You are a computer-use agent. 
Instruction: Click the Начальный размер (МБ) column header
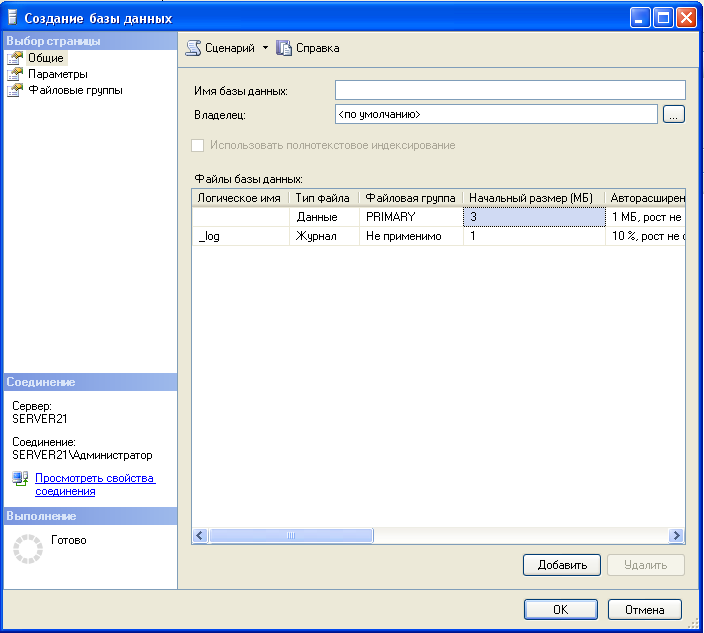click(x=534, y=198)
